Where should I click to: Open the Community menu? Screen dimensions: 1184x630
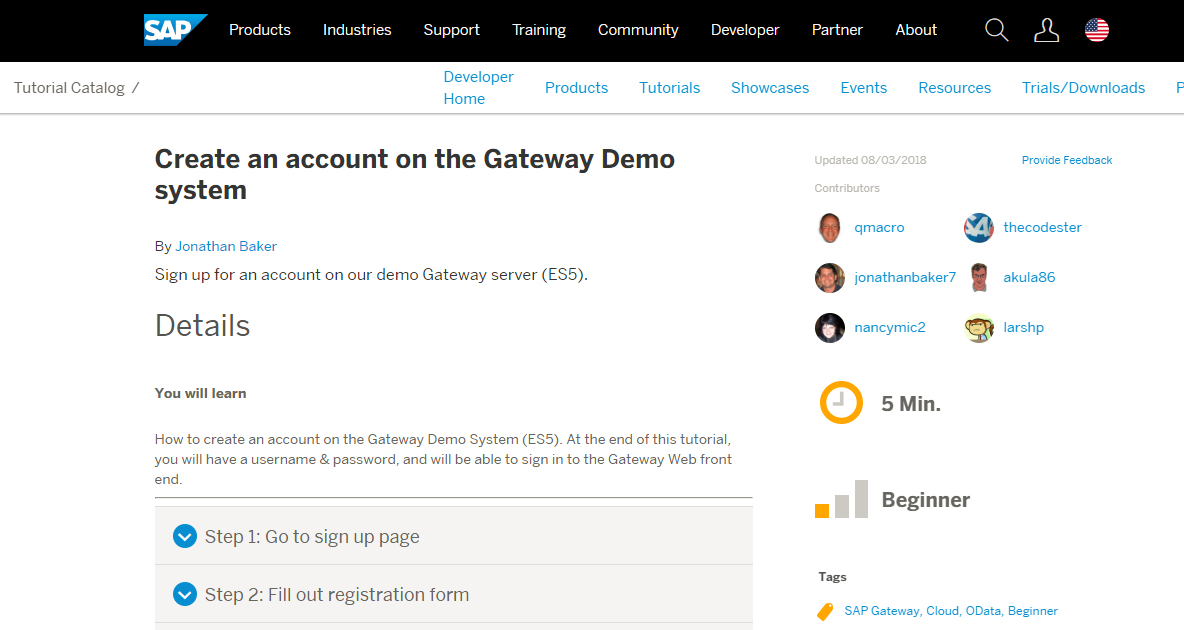638,30
